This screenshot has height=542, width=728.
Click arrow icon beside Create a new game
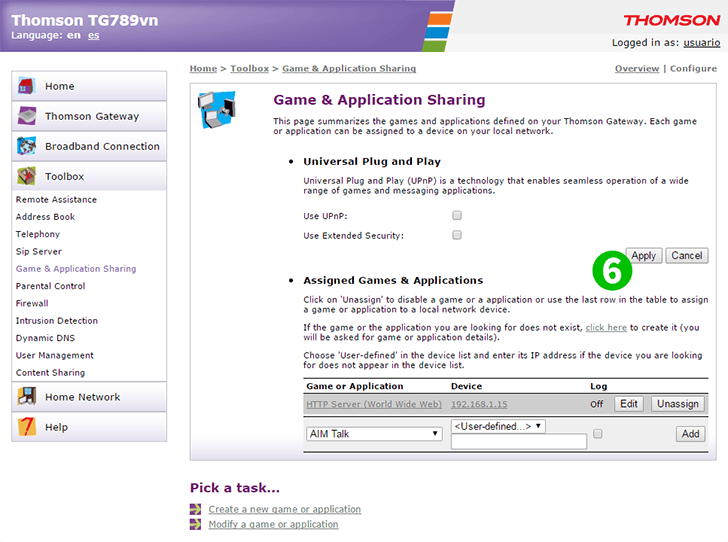[x=195, y=509]
